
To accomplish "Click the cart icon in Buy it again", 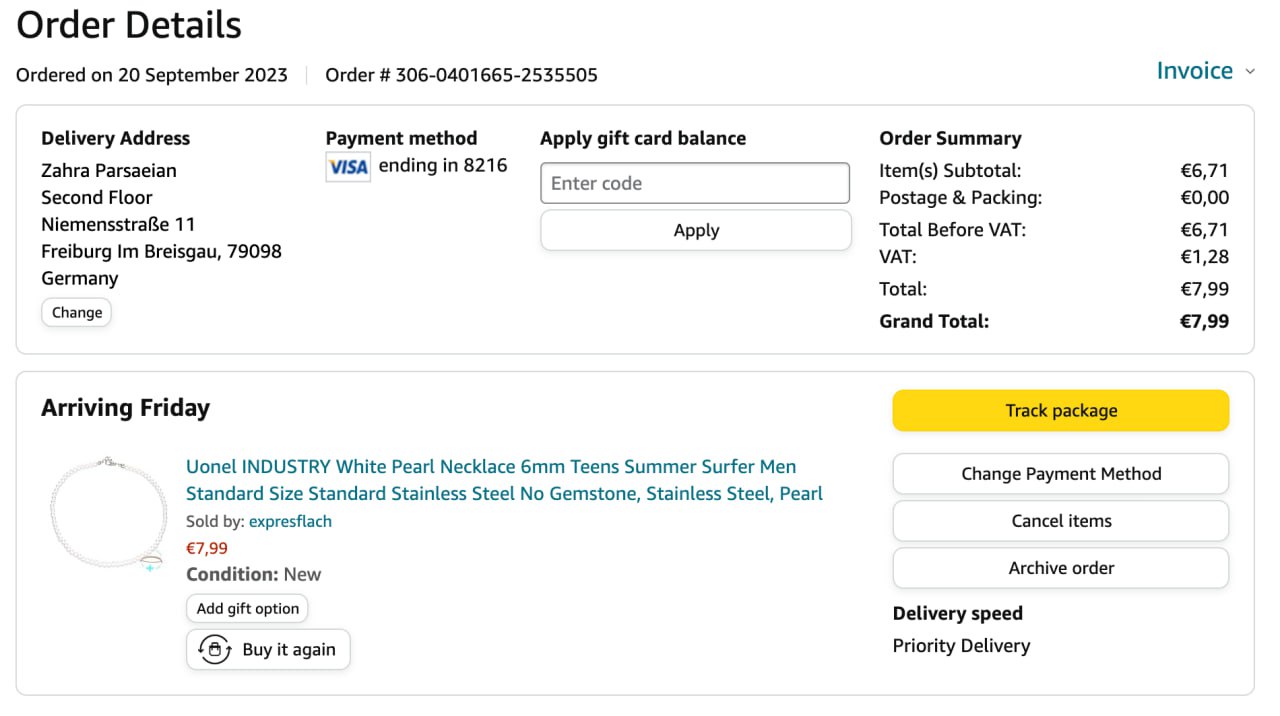I will point(215,649).
